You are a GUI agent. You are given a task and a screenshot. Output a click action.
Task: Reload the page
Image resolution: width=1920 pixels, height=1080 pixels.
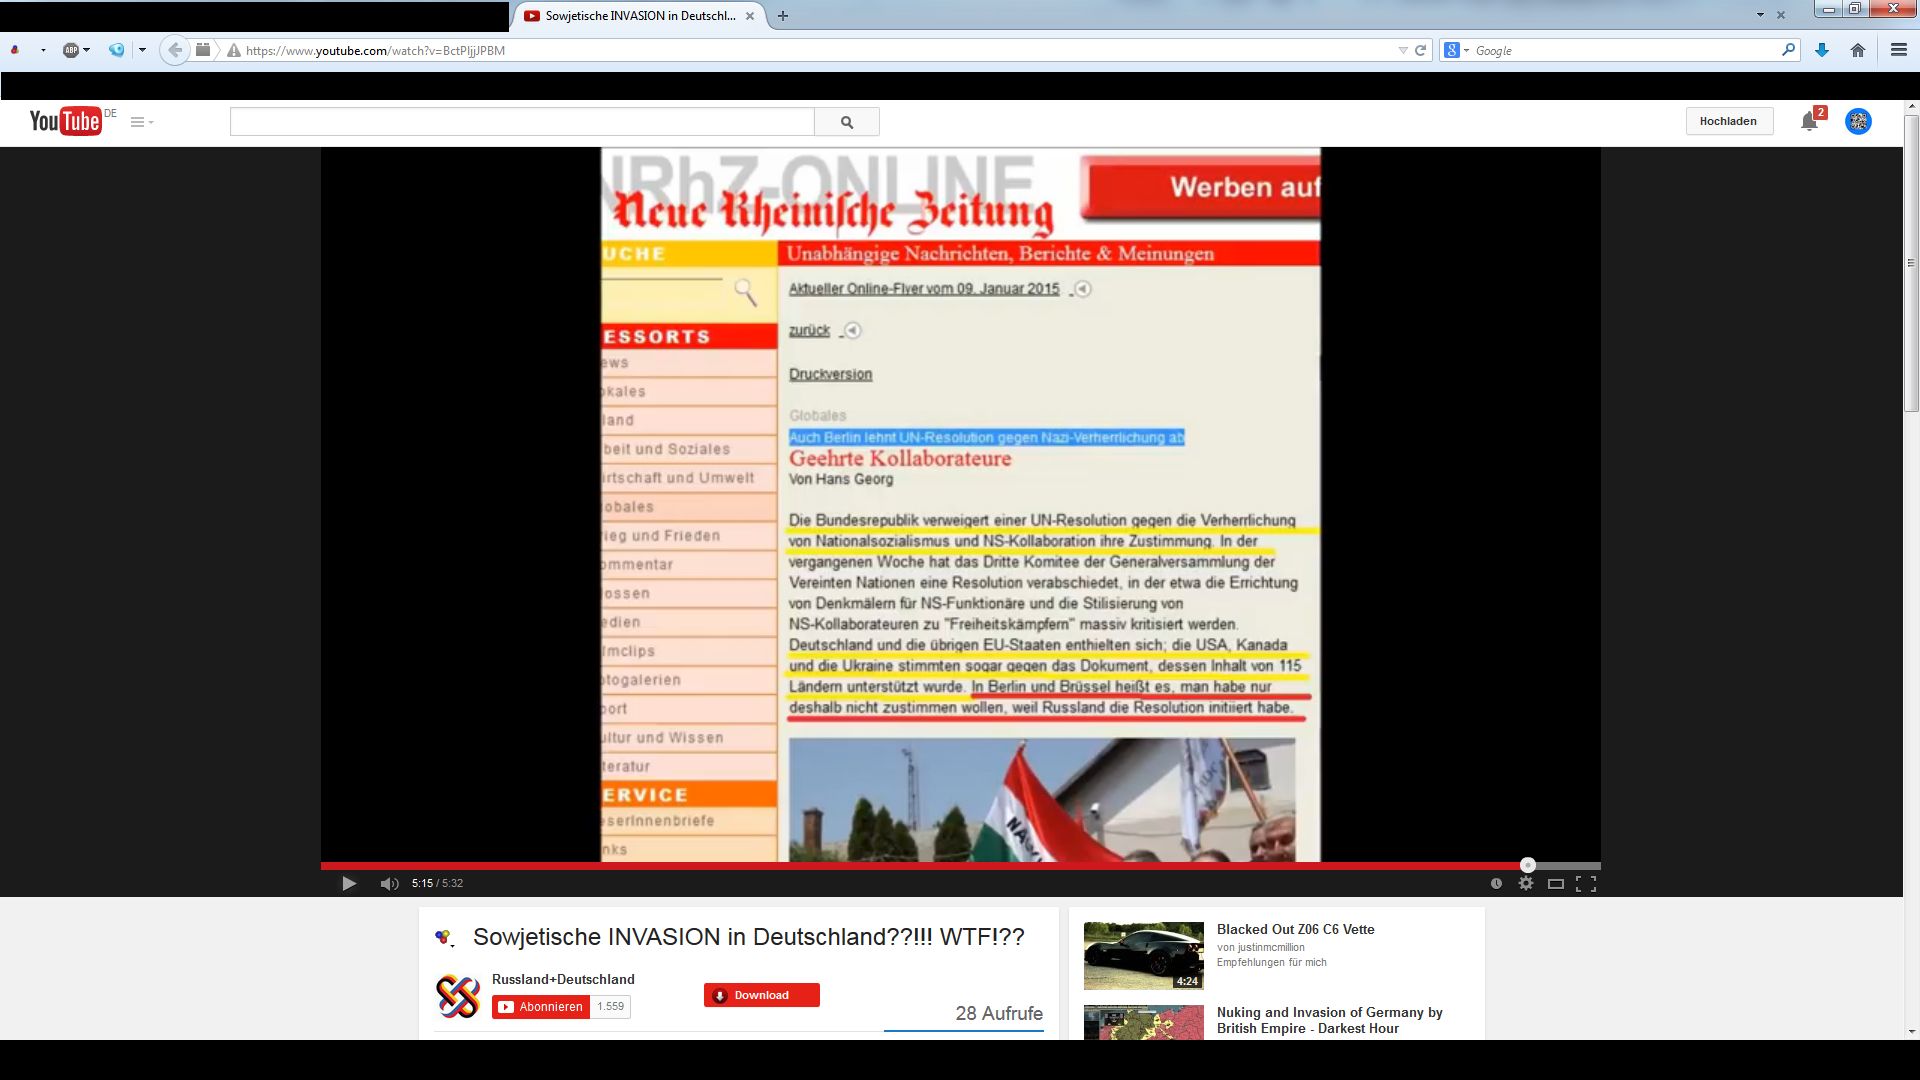pyautogui.click(x=1420, y=50)
